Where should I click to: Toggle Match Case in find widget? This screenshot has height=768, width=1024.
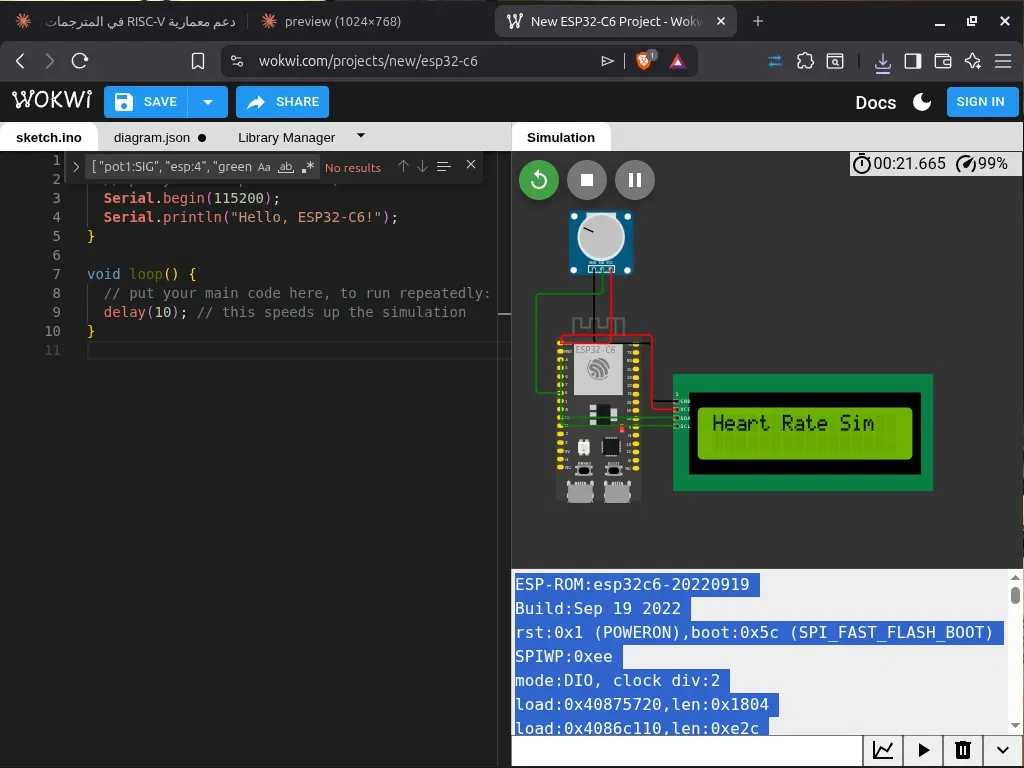[264, 167]
